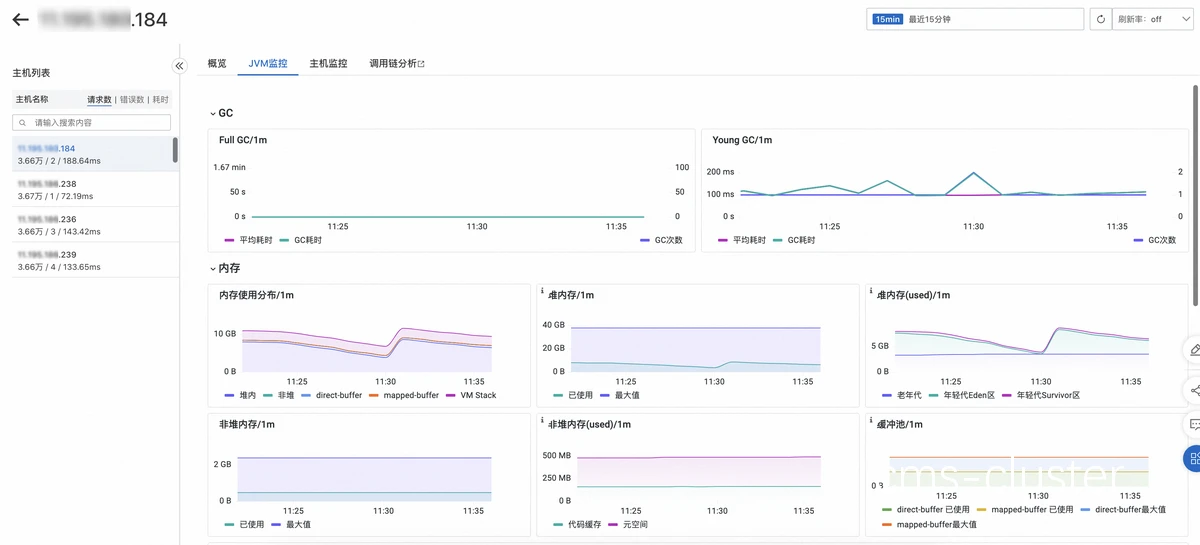
Task: Click the info icon beside 堆内存/1m
Action: 542,292
